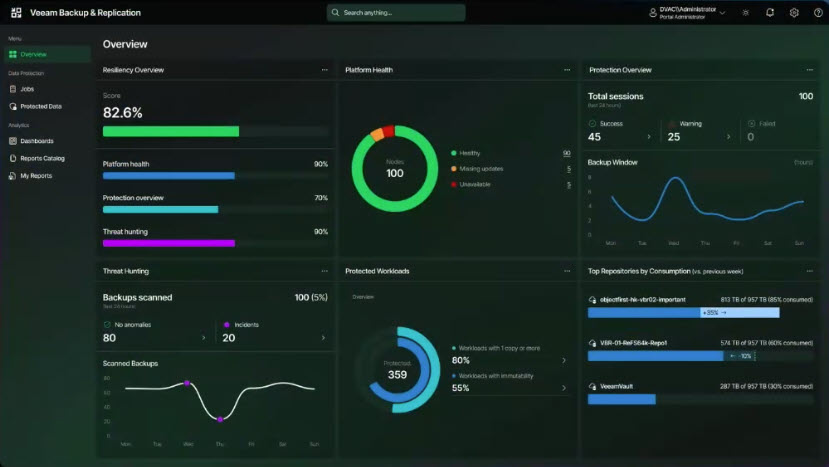Click the -10% consumption change indicator

(x=740, y=356)
